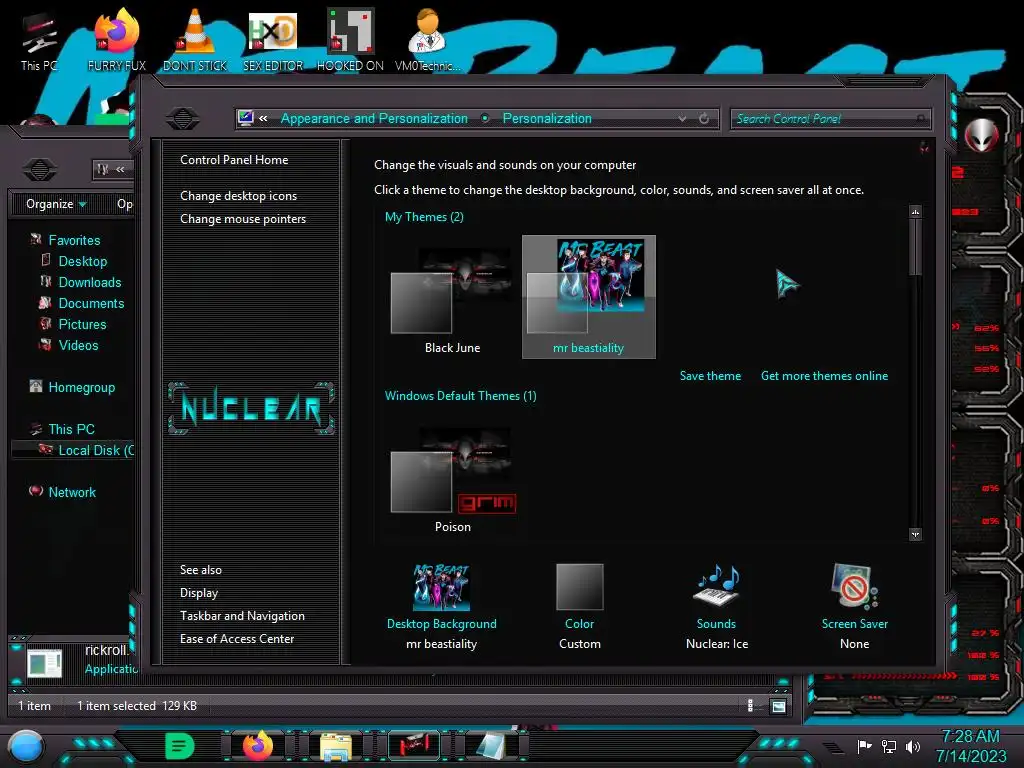1024x768 pixels.
Task: Click Save theme link
Action: (710, 376)
